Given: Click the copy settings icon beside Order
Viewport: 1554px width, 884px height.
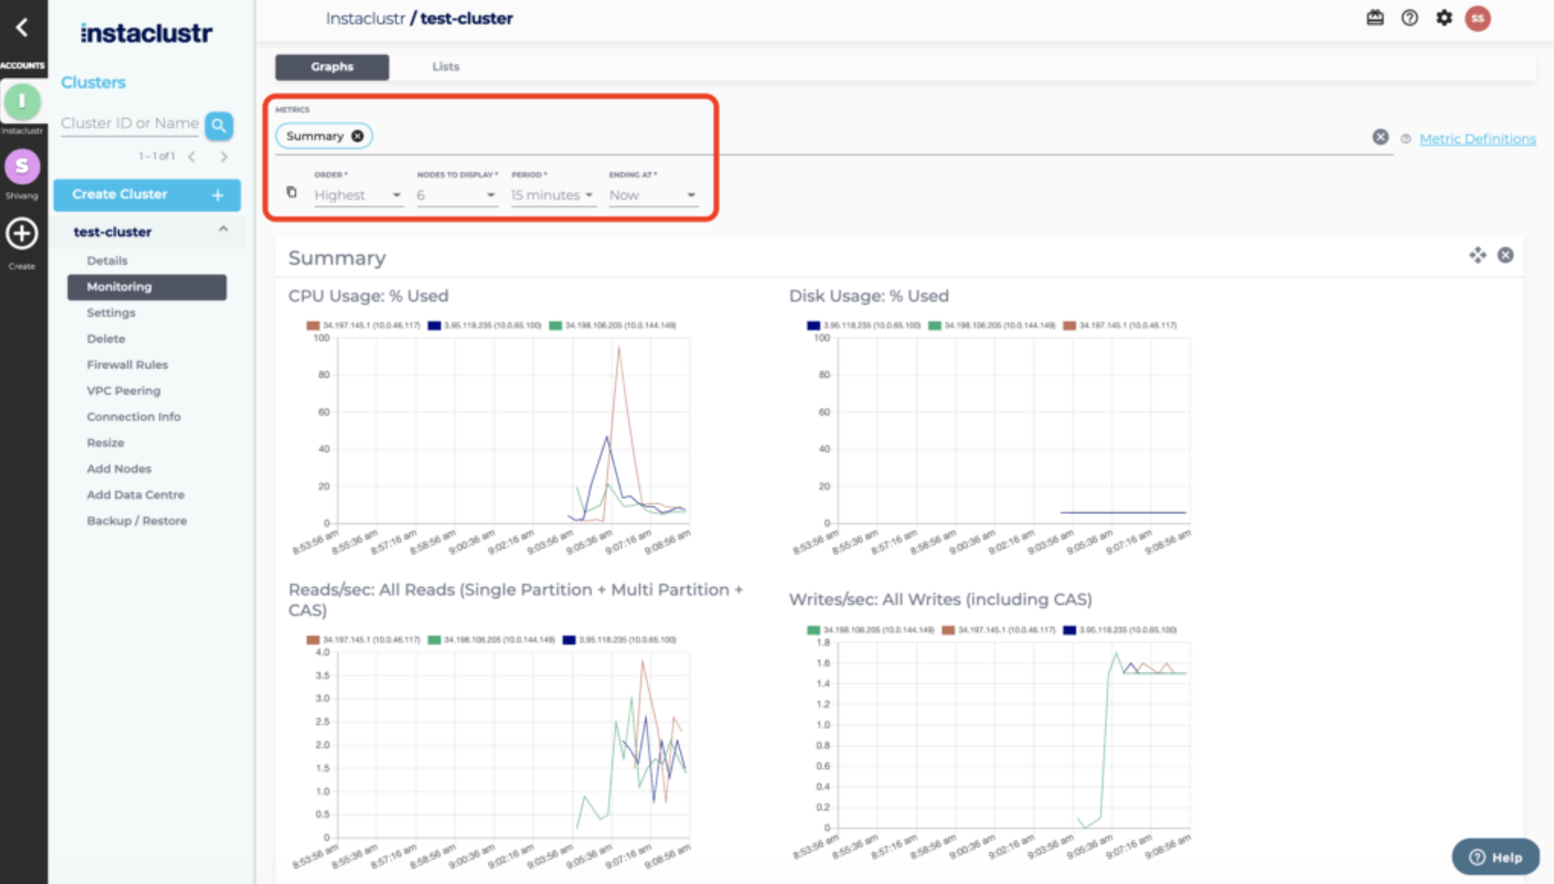Looking at the screenshot, I should point(292,192).
